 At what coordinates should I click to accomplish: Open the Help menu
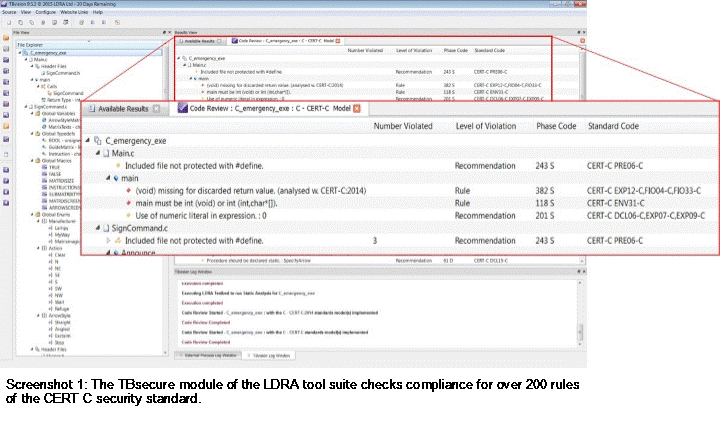(98, 12)
